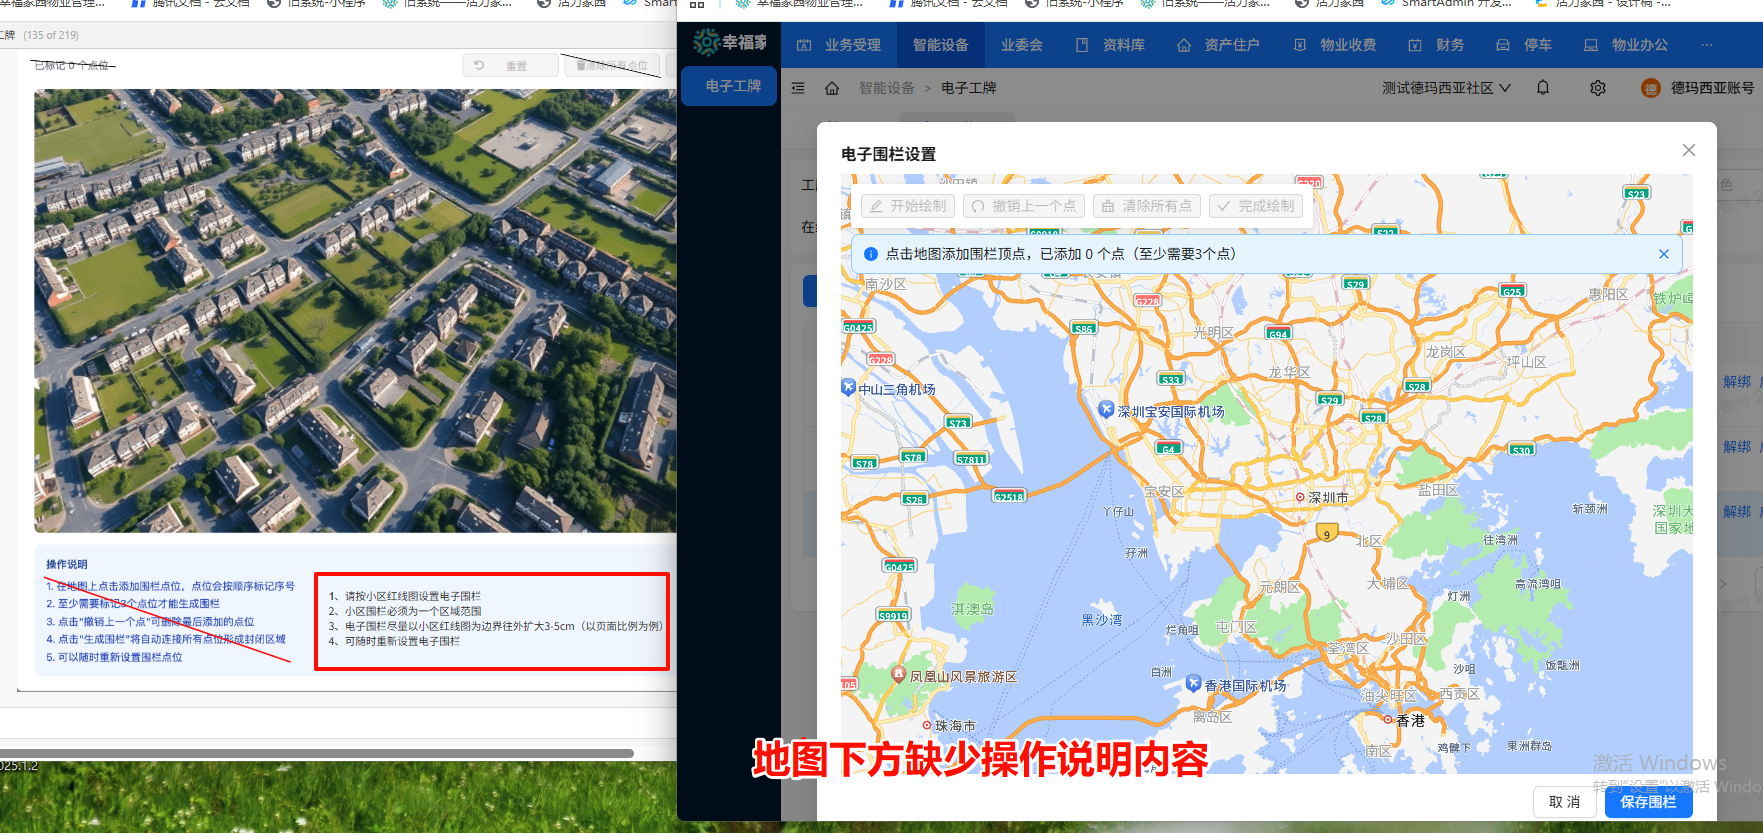Image resolution: width=1763 pixels, height=833 pixels.
Task: Click the 离岛区 label on the map
Action: click(x=1212, y=717)
